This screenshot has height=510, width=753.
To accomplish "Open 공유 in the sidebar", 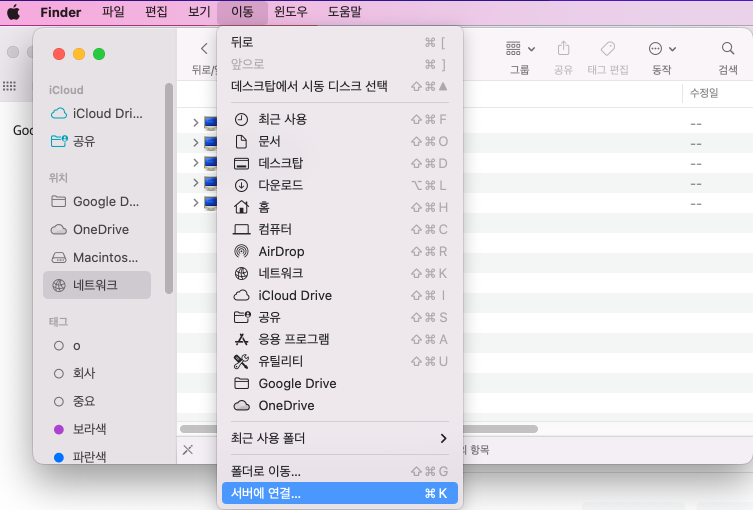I will click(x=97, y=141).
